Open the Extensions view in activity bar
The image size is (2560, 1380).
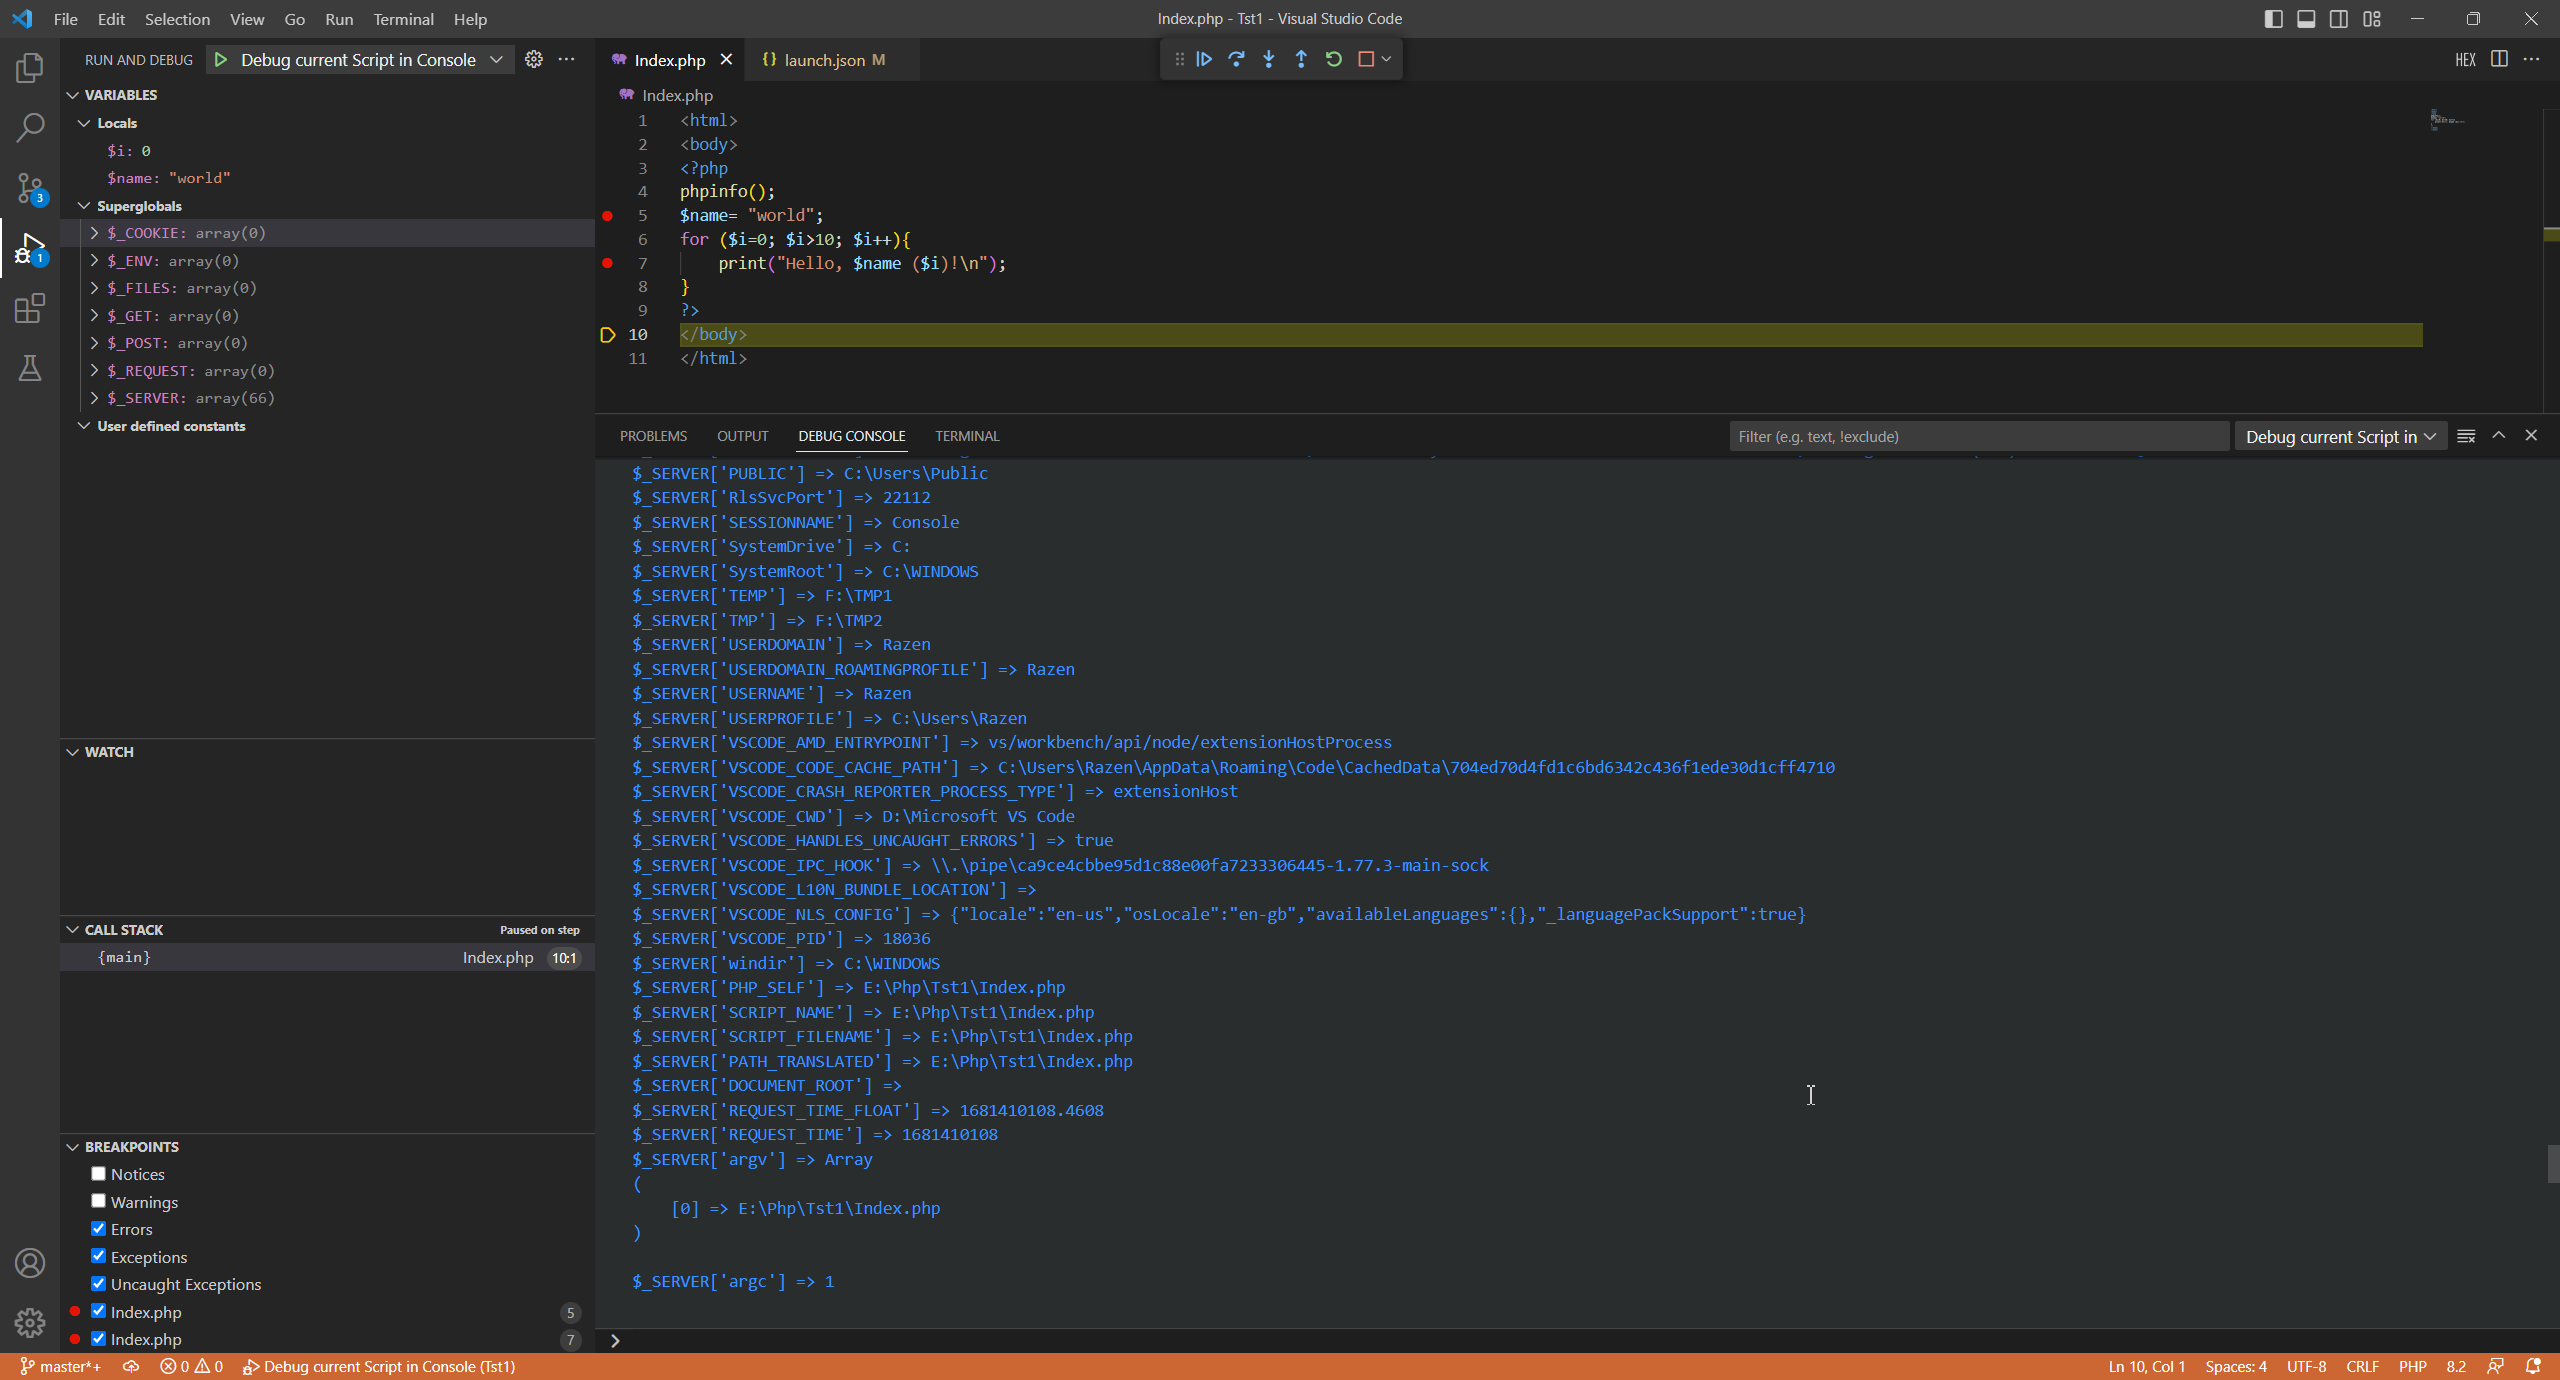pos(30,308)
